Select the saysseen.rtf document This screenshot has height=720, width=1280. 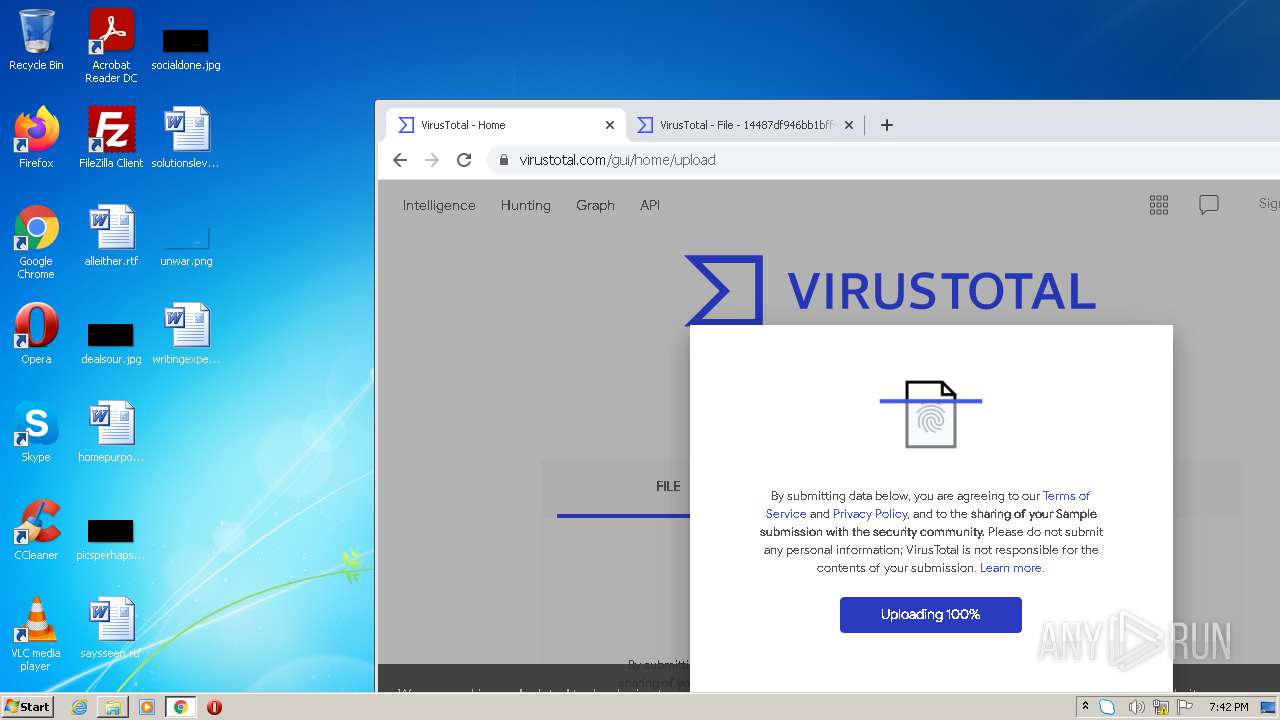pyautogui.click(x=111, y=628)
